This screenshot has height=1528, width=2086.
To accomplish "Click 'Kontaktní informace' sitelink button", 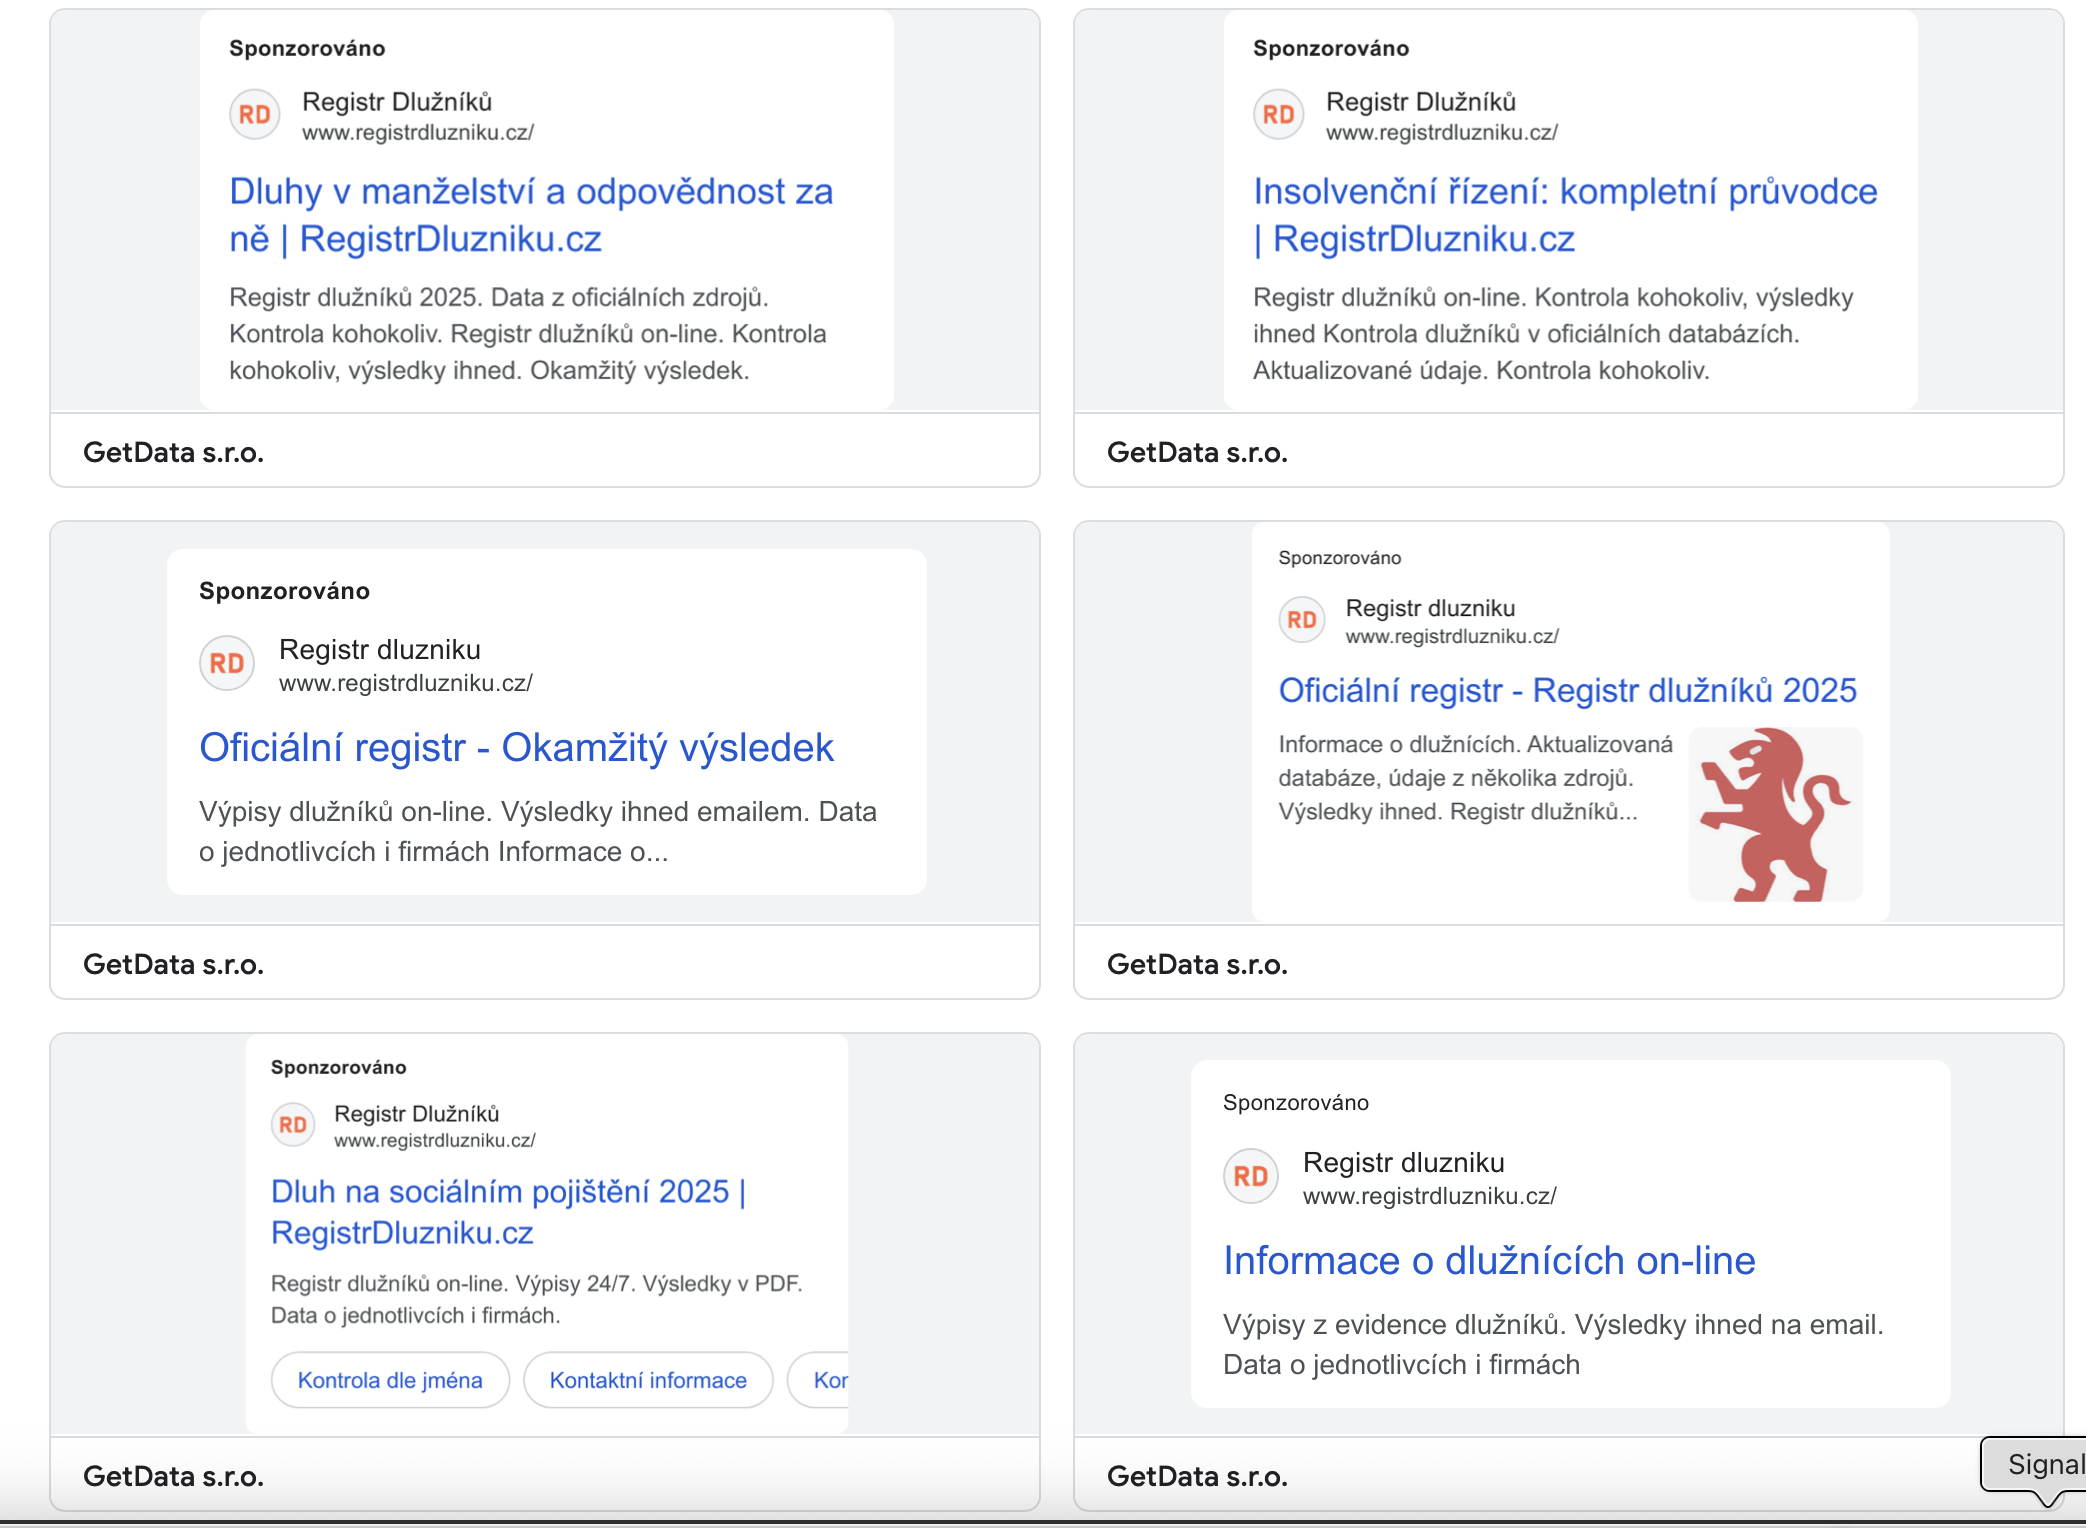I will pos(648,1380).
